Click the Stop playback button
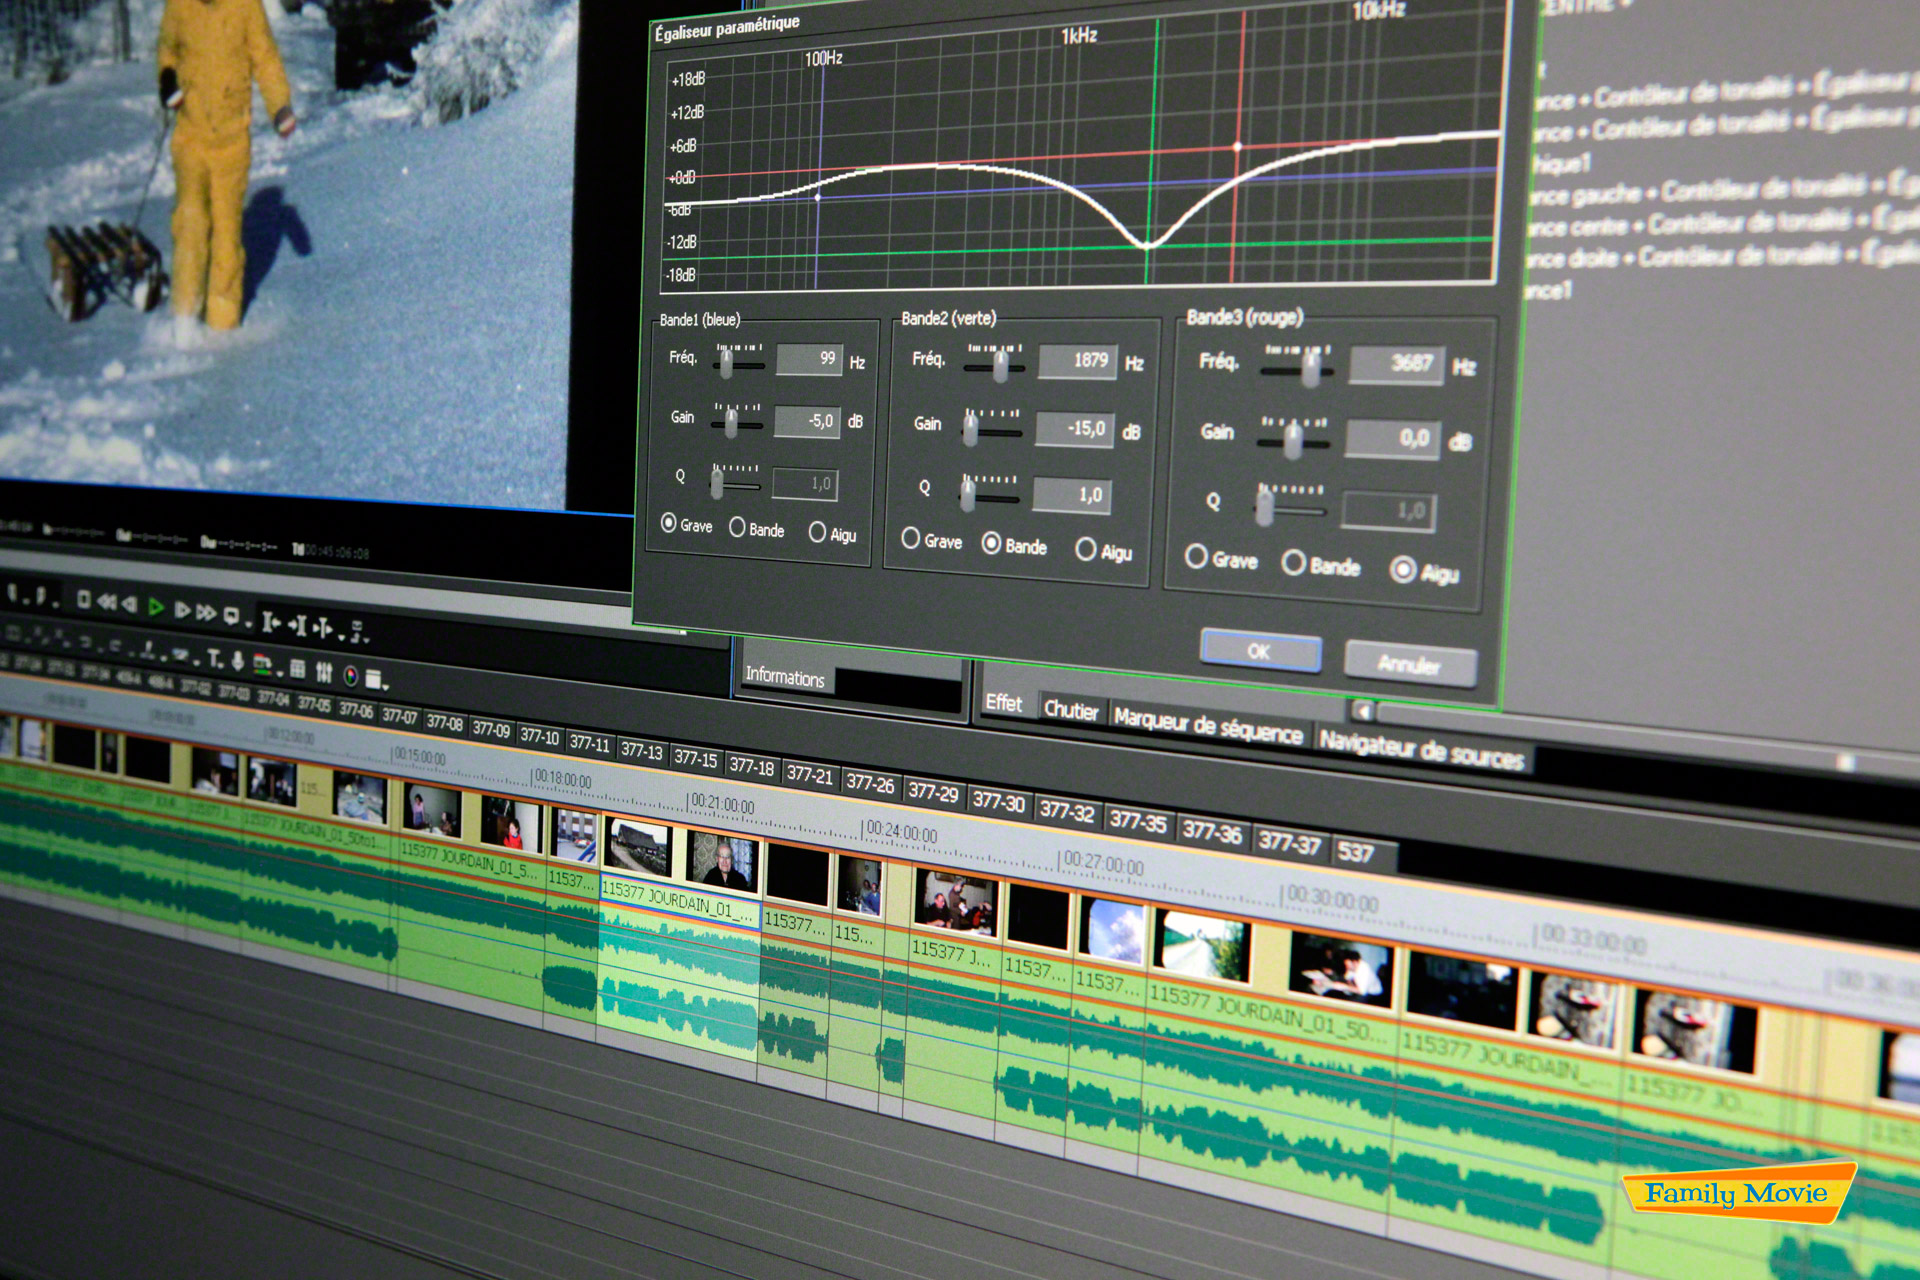Viewport: 1920px width, 1280px height. tap(84, 599)
